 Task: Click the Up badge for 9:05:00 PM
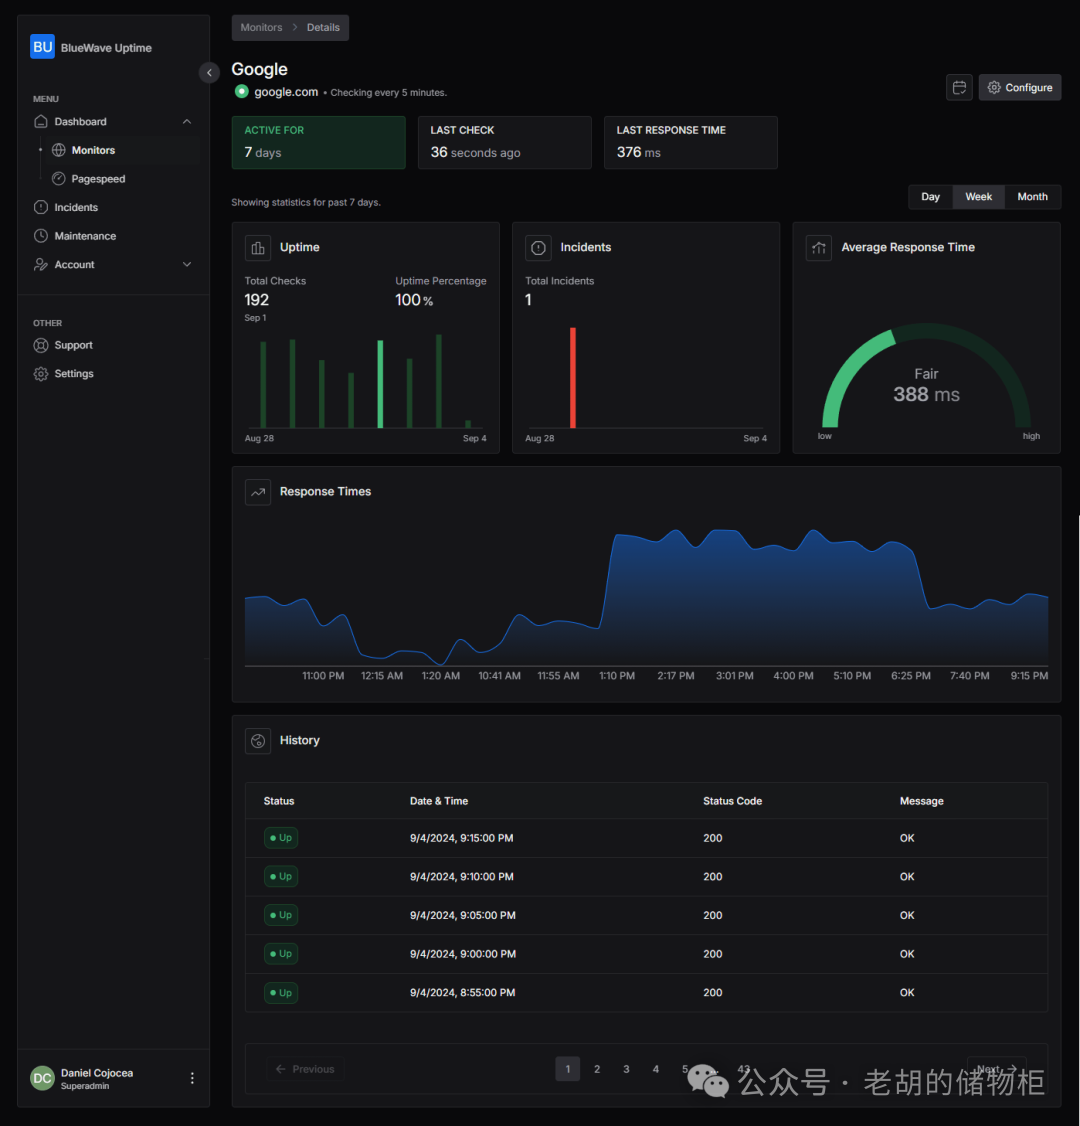(x=281, y=916)
